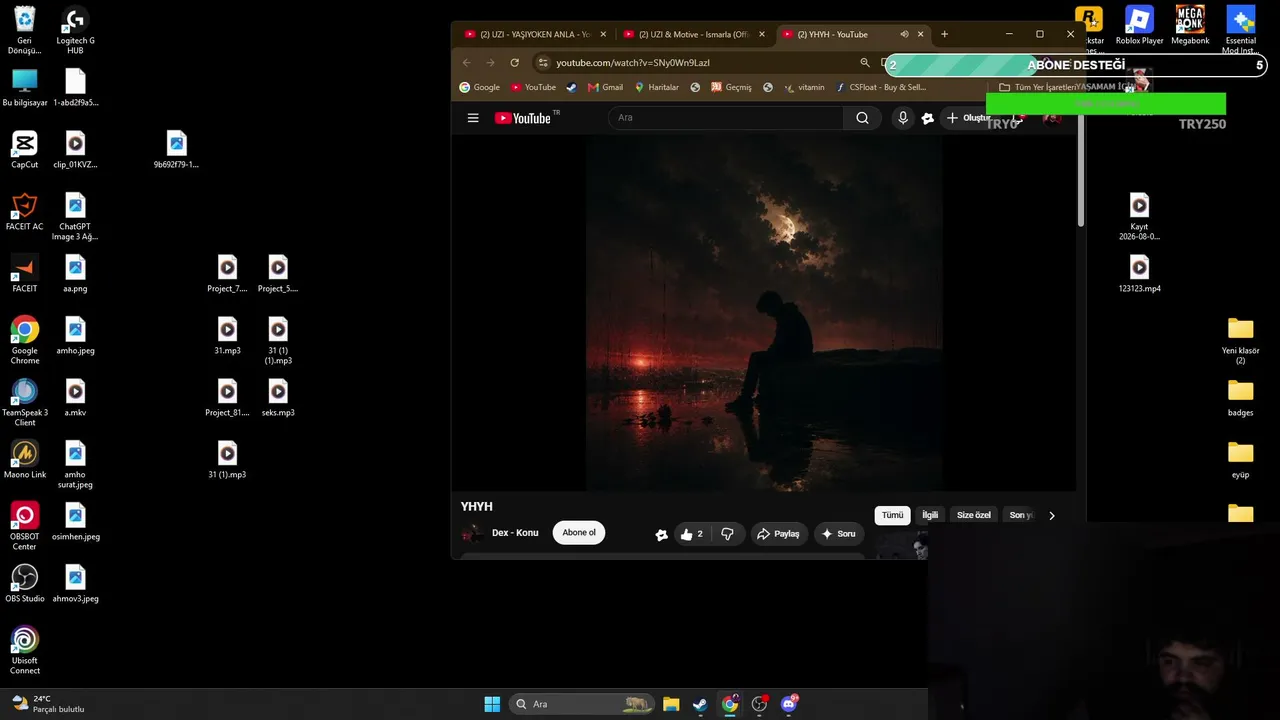
Task: Select the Logitech G HUB desktop icon
Action: [x=75, y=31]
